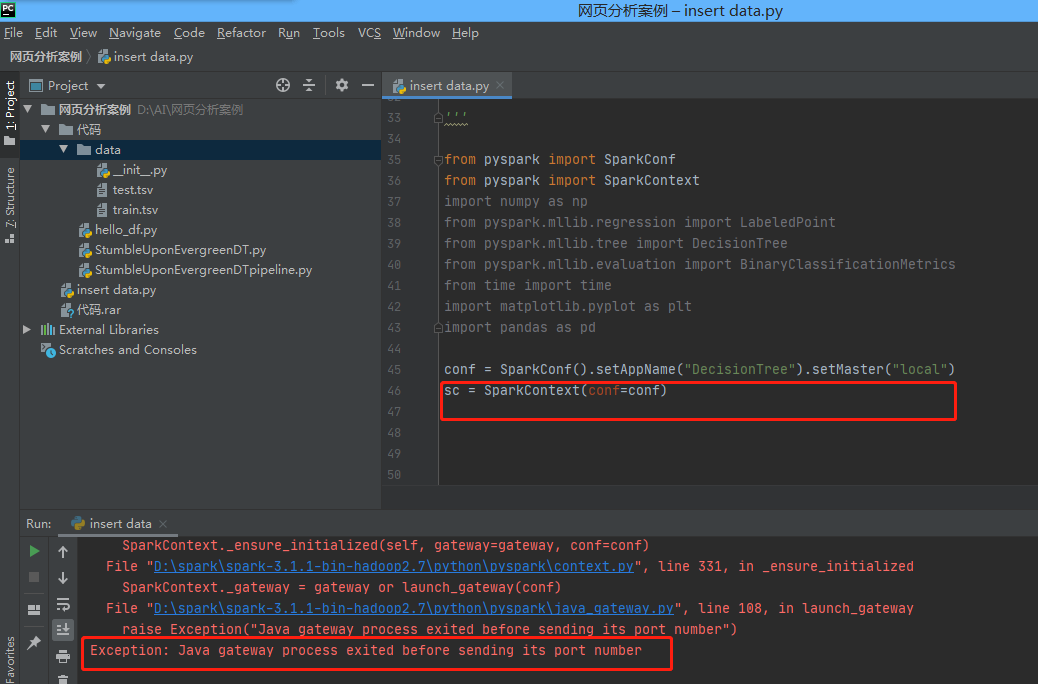Toggle scroll to end icon in Run console
The width and height of the screenshot is (1038, 684).
coord(63,630)
